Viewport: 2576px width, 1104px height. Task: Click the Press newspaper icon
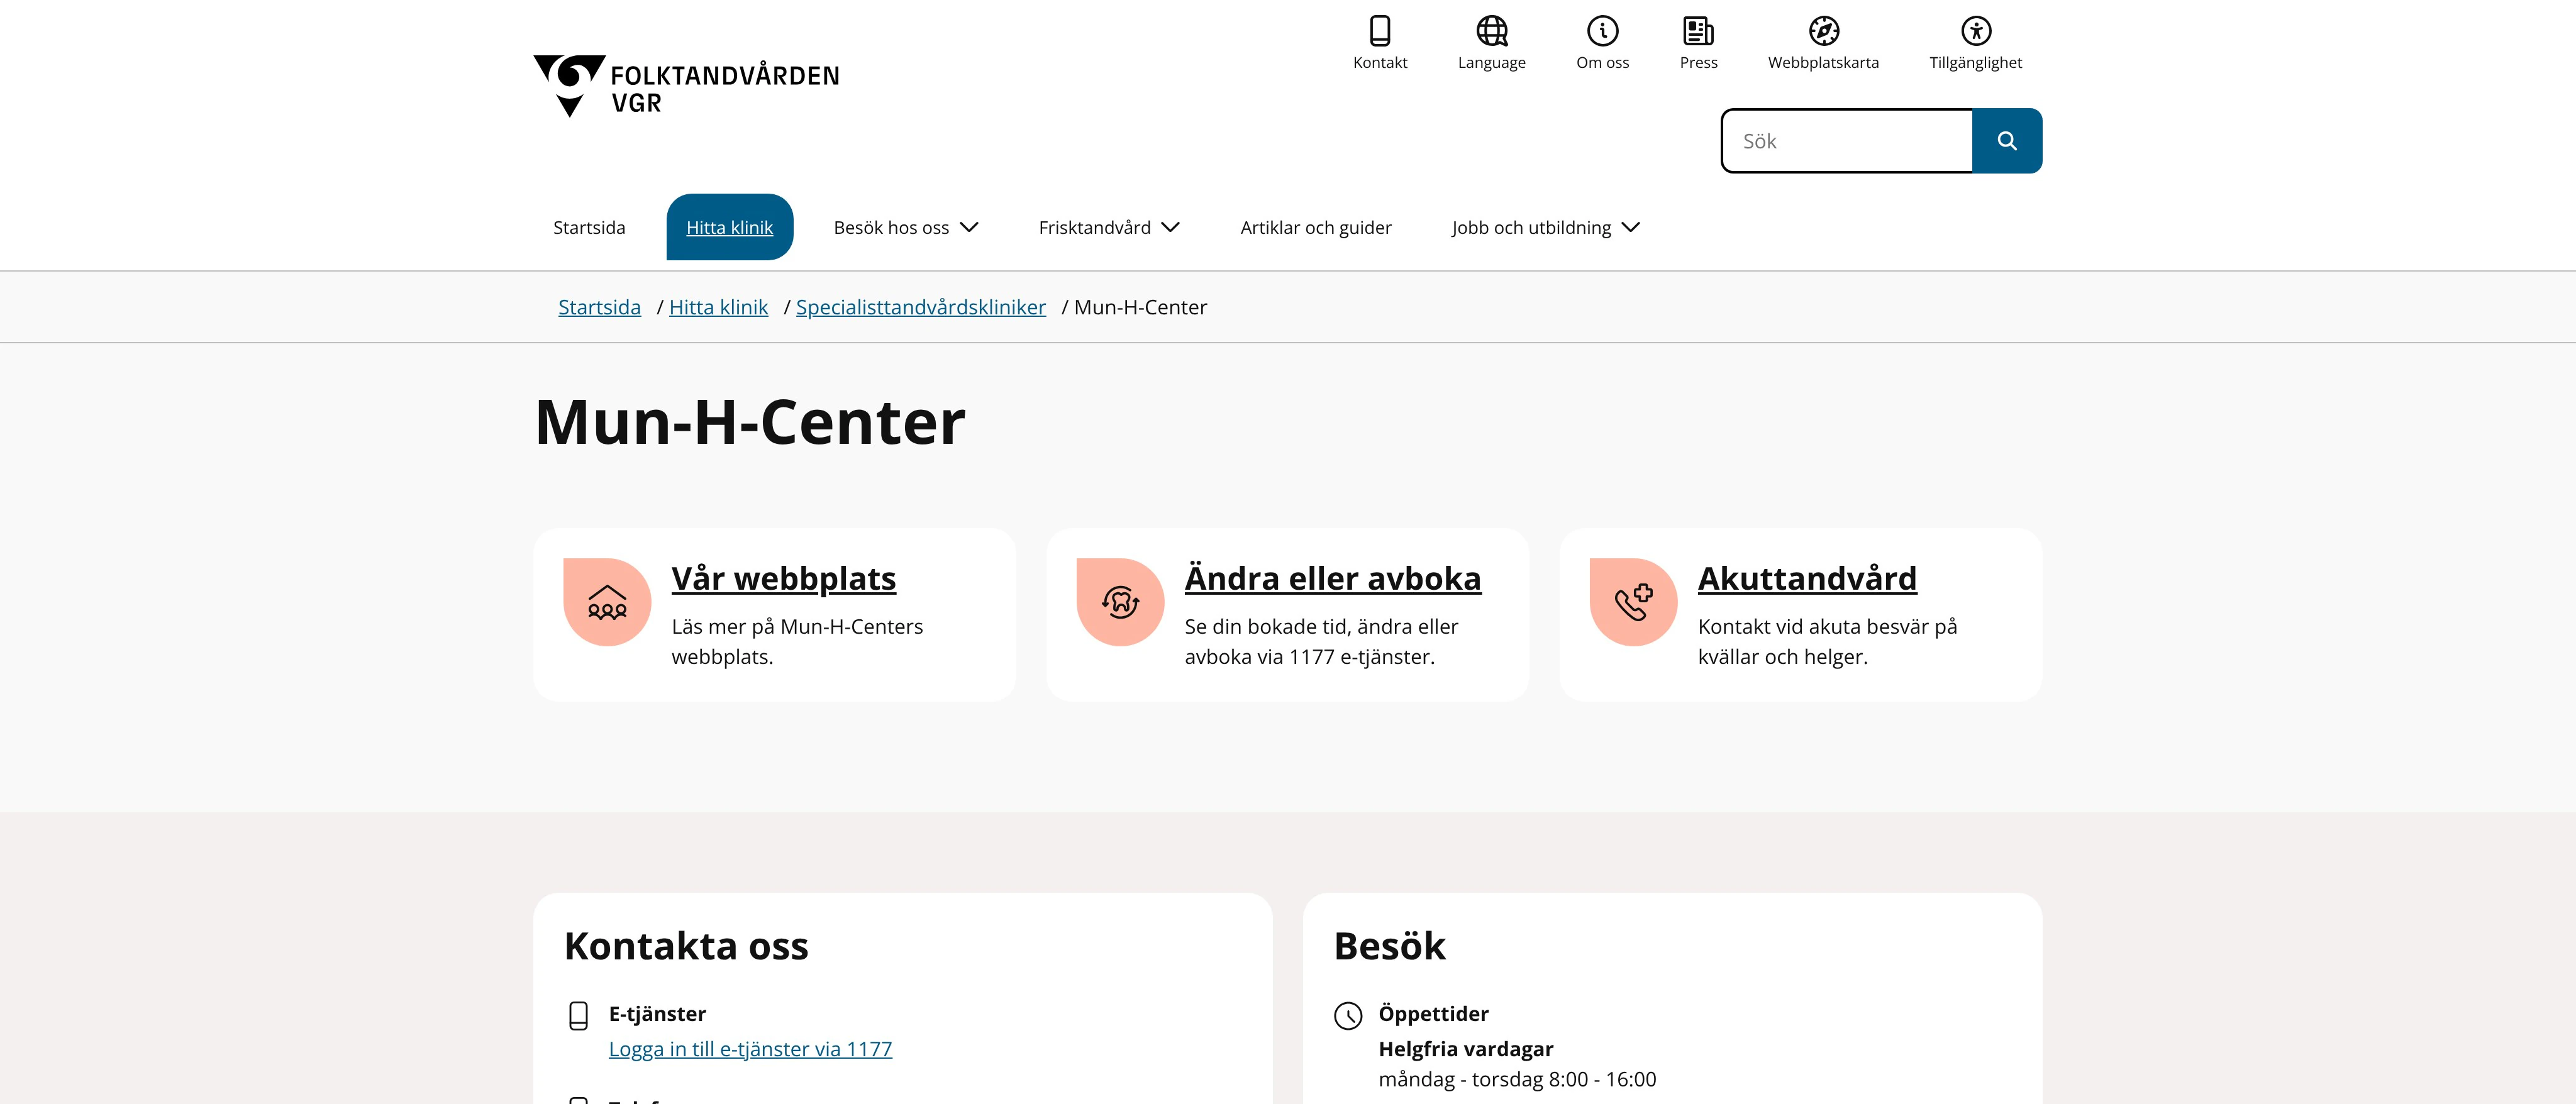1698,31
